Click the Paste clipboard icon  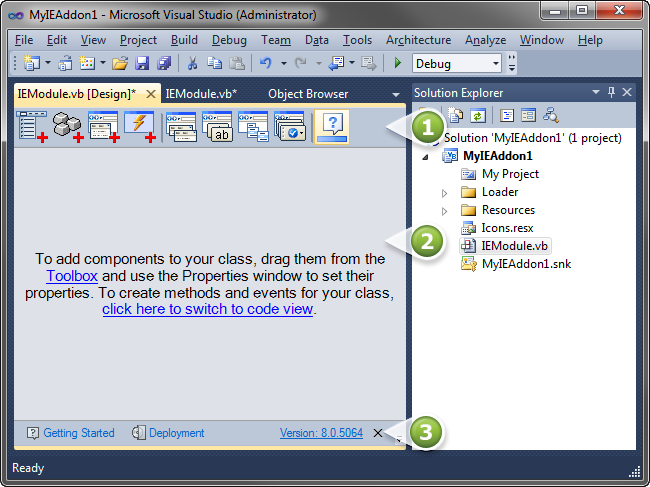tap(237, 63)
